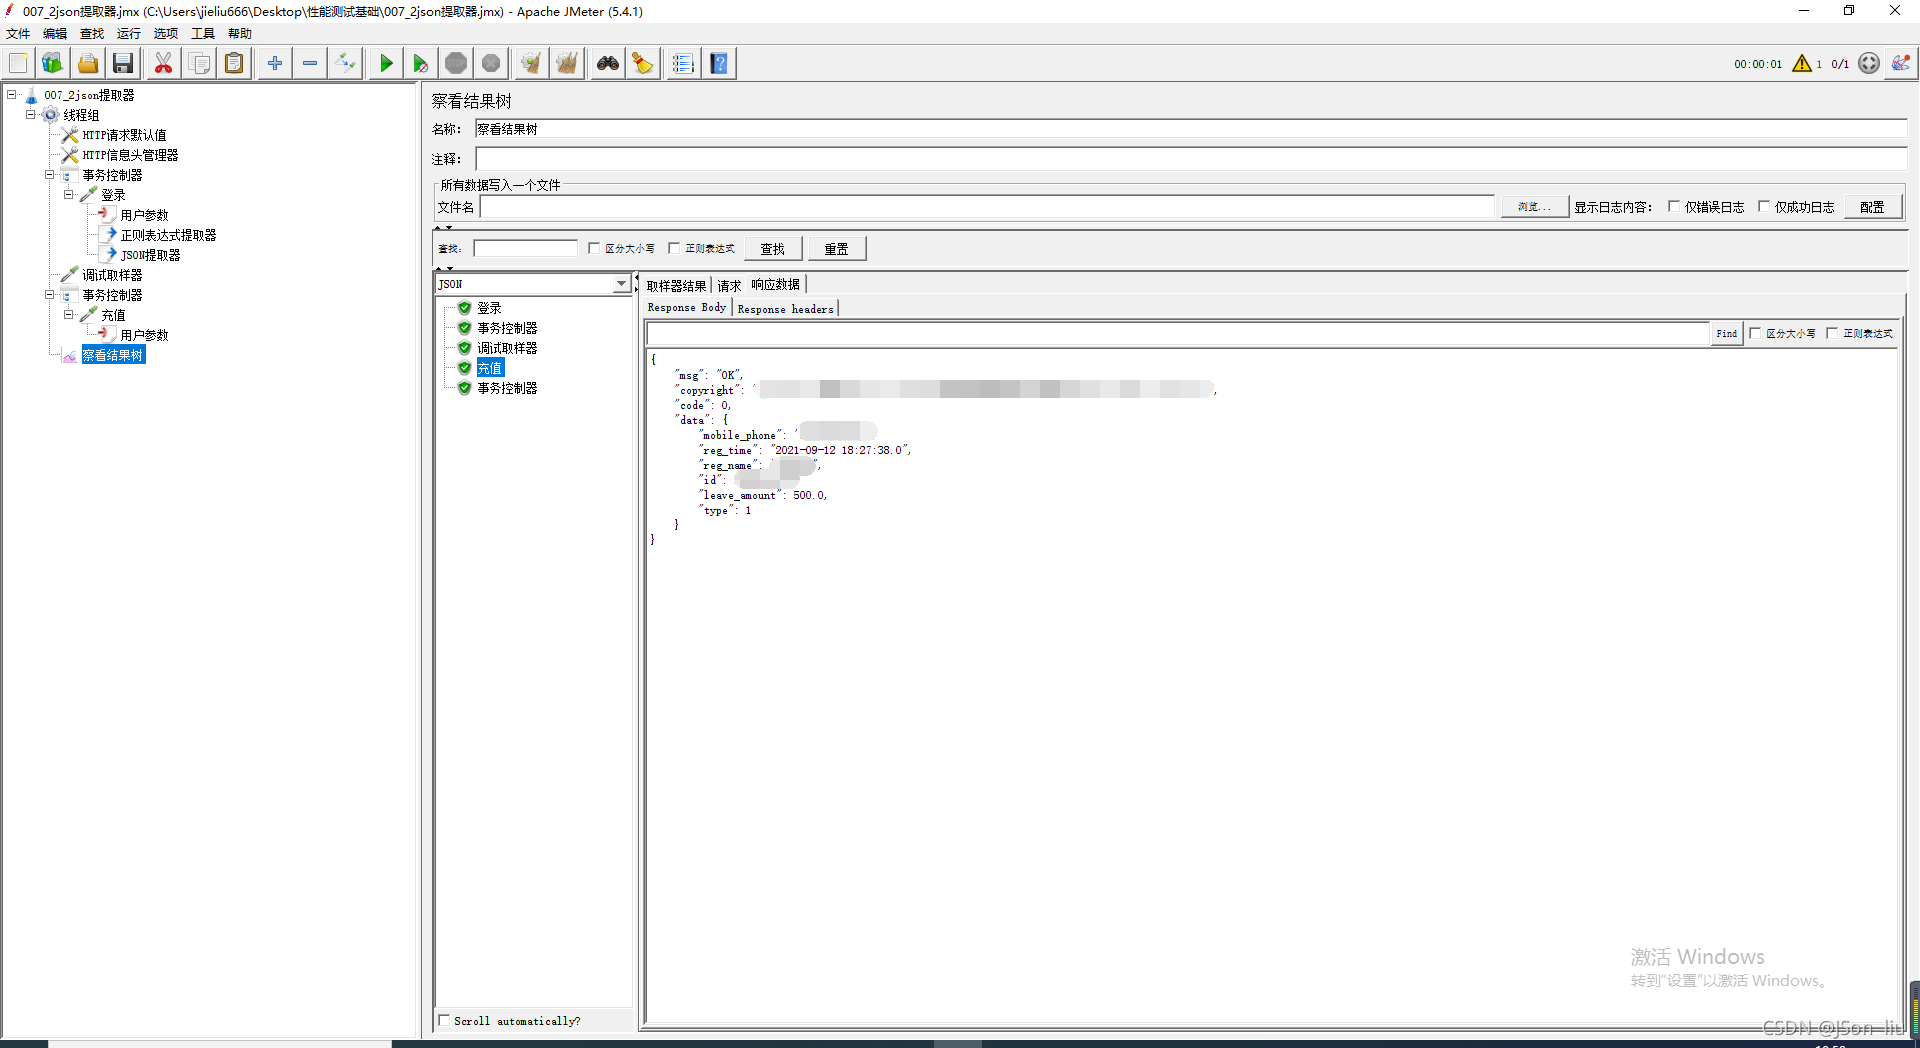Collapse all nodes with minus icon
1920x1048 pixels.
(x=310, y=63)
